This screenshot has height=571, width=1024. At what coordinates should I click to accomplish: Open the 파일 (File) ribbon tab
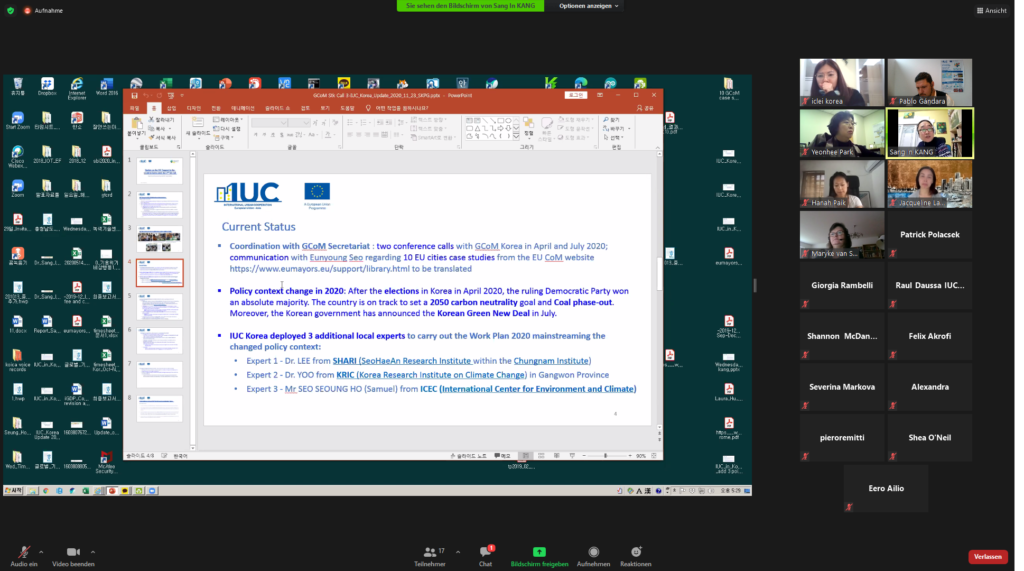pos(135,107)
